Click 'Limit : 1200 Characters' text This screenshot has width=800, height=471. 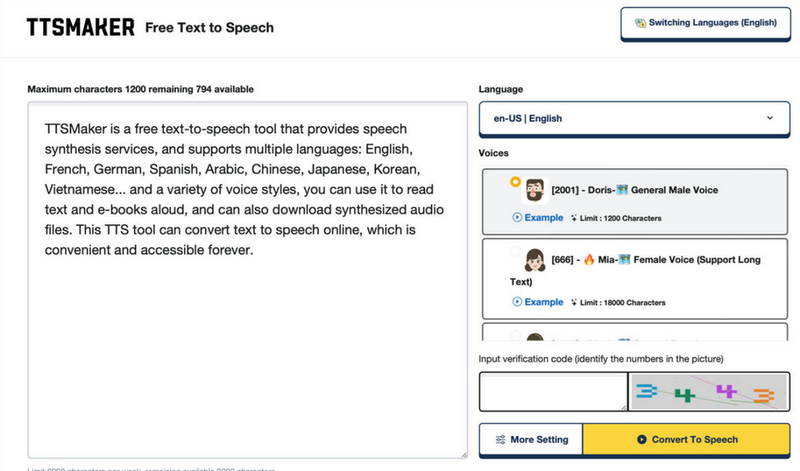tap(620, 218)
